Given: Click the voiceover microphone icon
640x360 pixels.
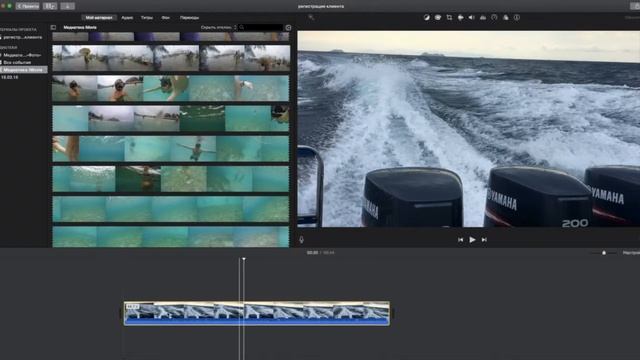Looking at the screenshot, I should (x=301, y=240).
